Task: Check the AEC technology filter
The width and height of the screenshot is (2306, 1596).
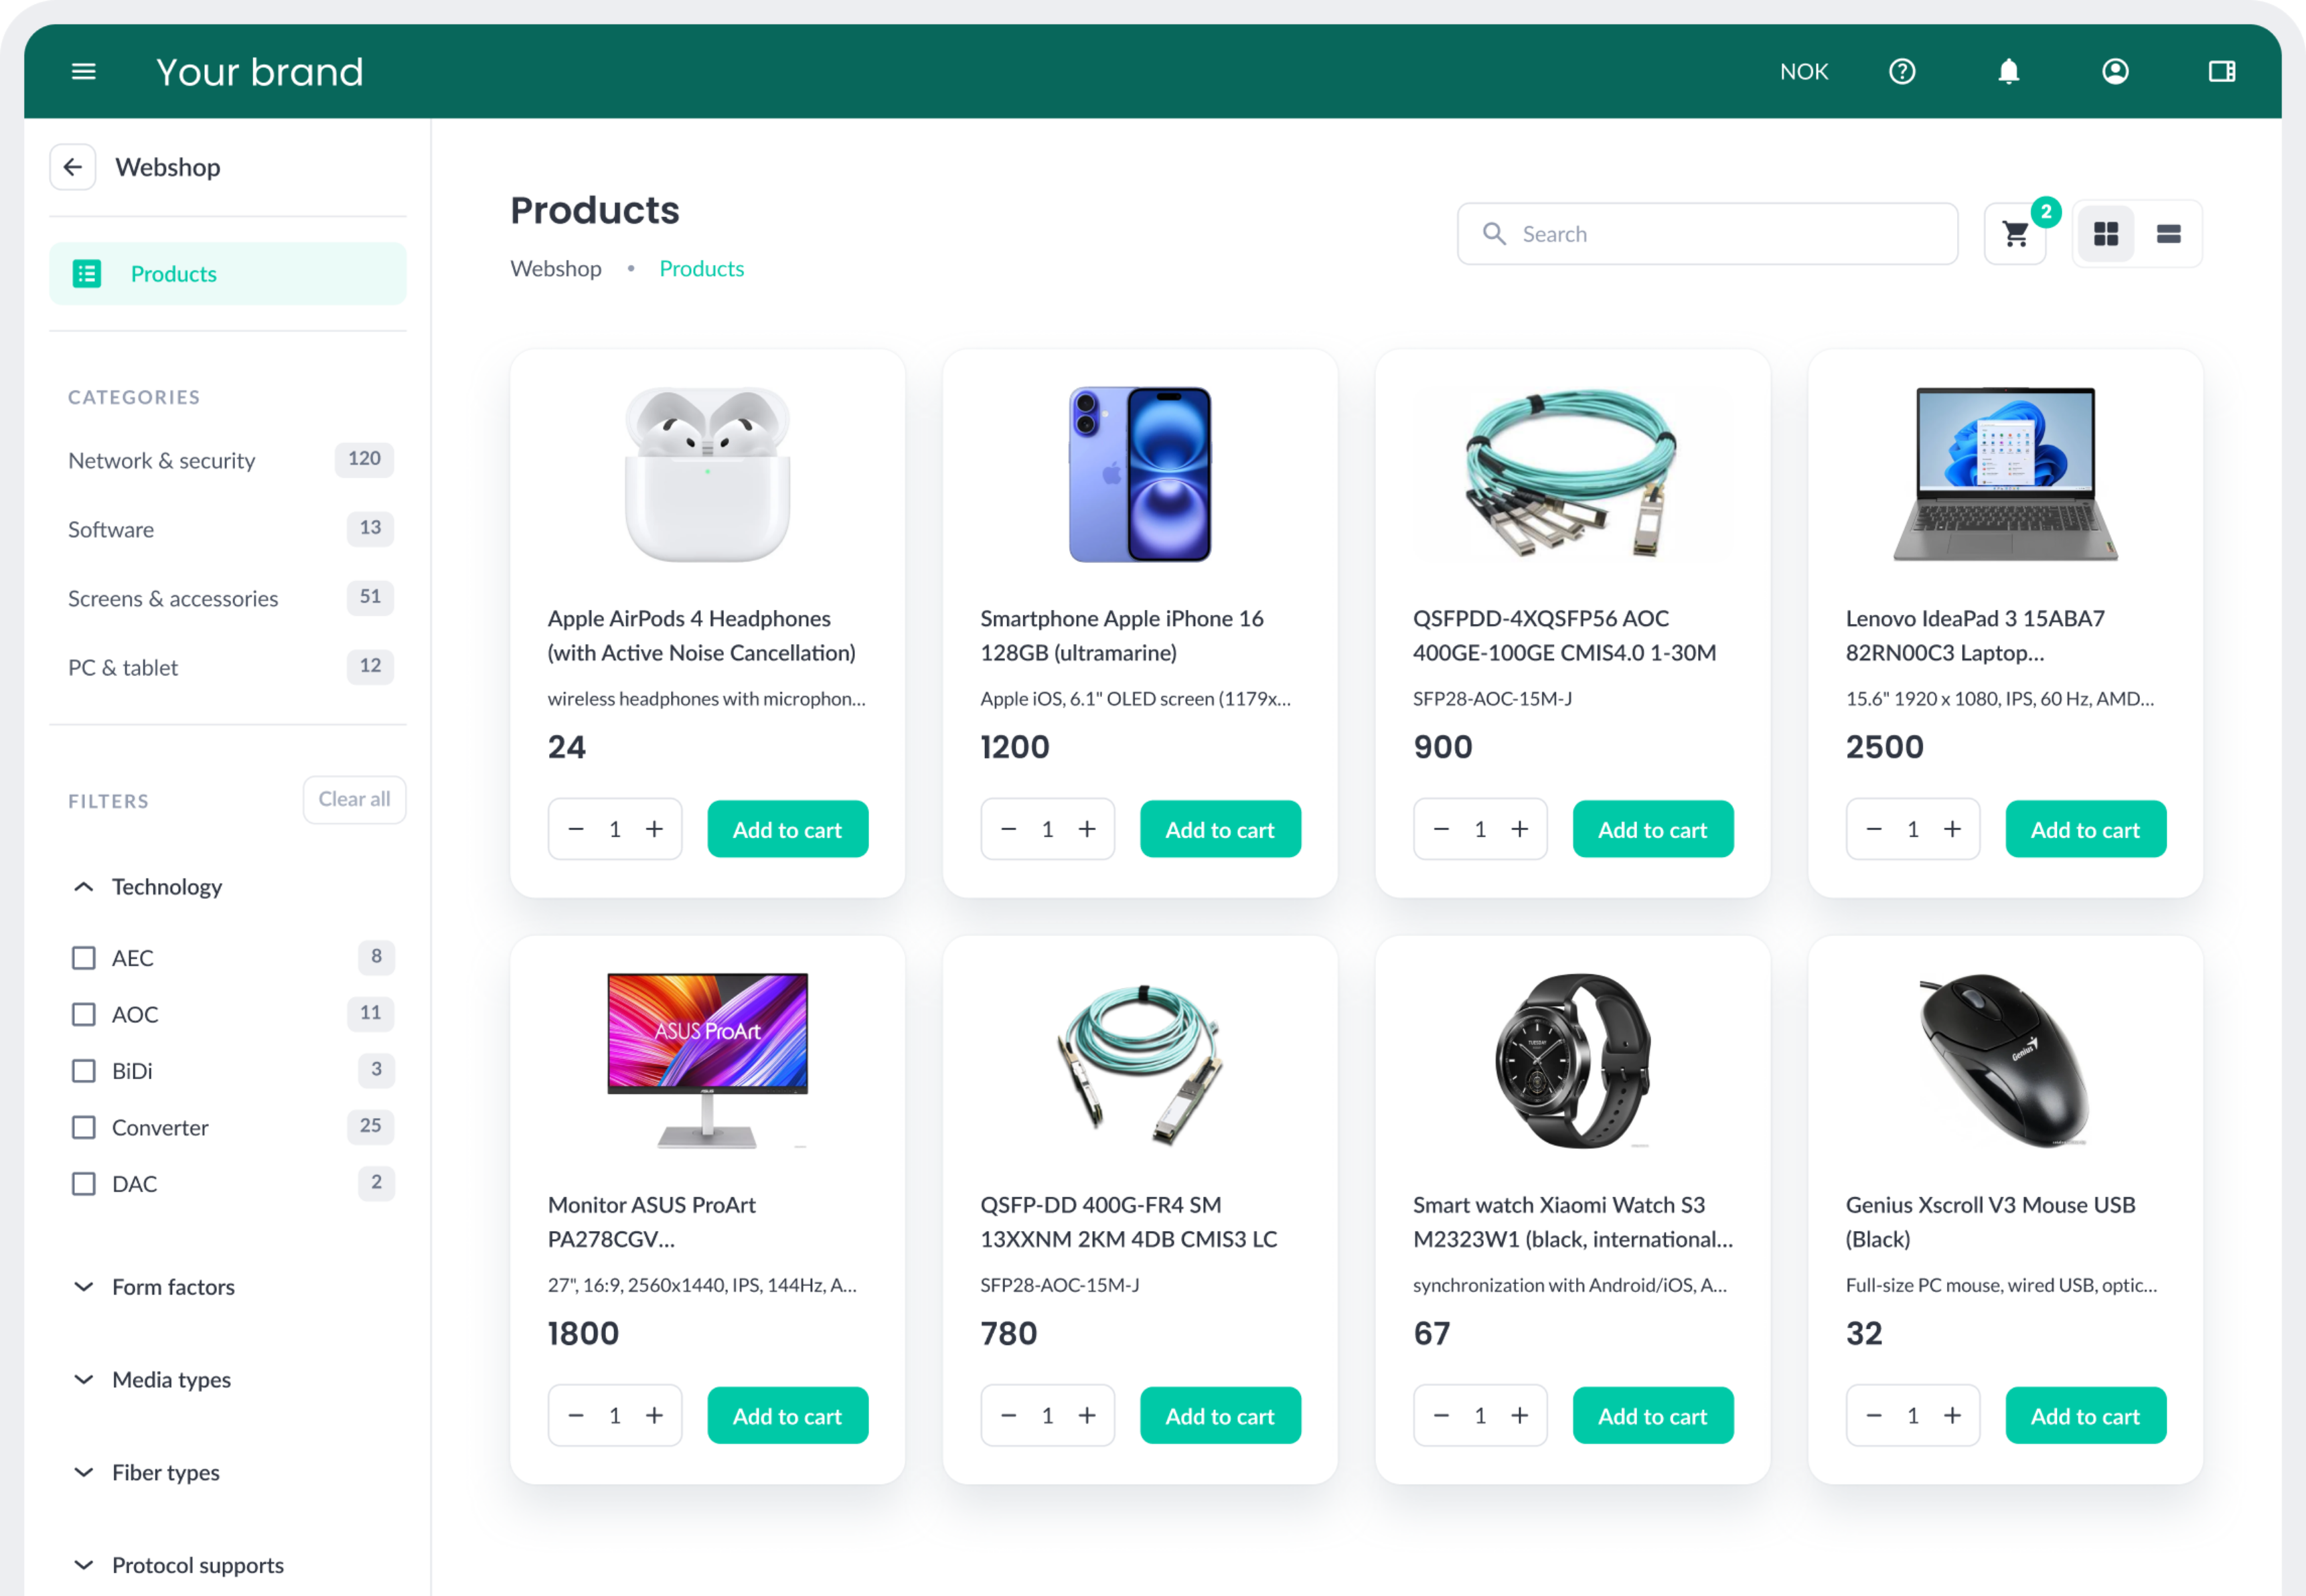Action: click(84, 958)
